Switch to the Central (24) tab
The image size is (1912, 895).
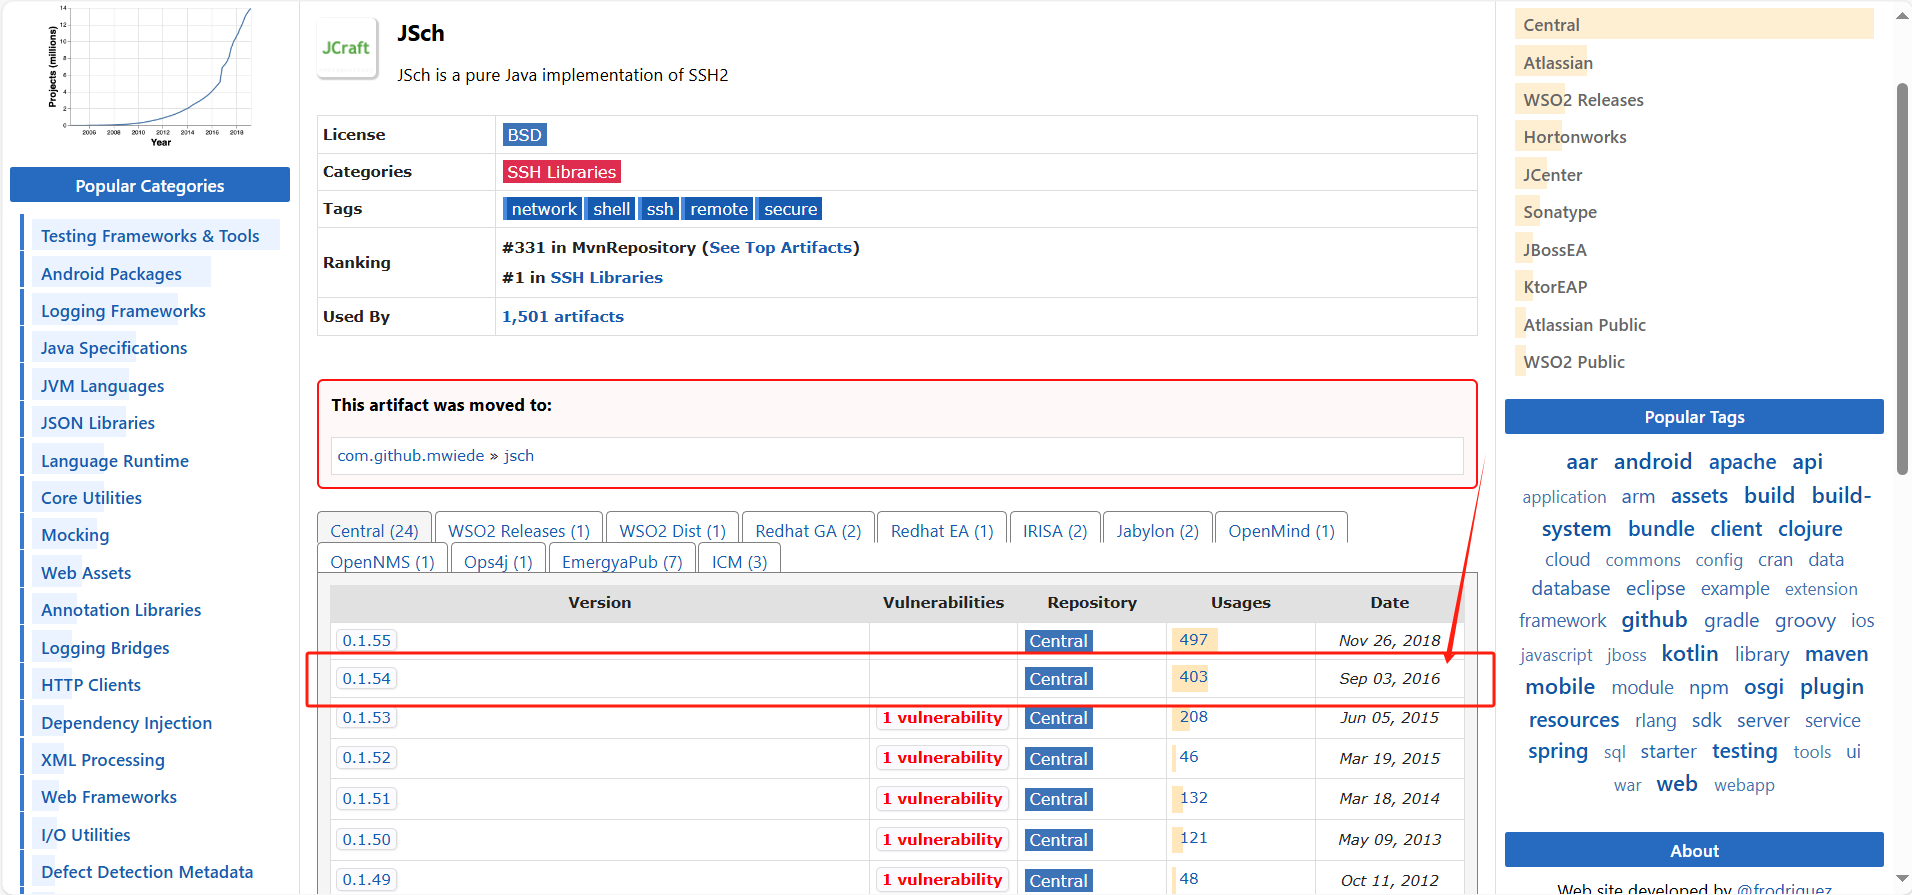[x=374, y=530]
